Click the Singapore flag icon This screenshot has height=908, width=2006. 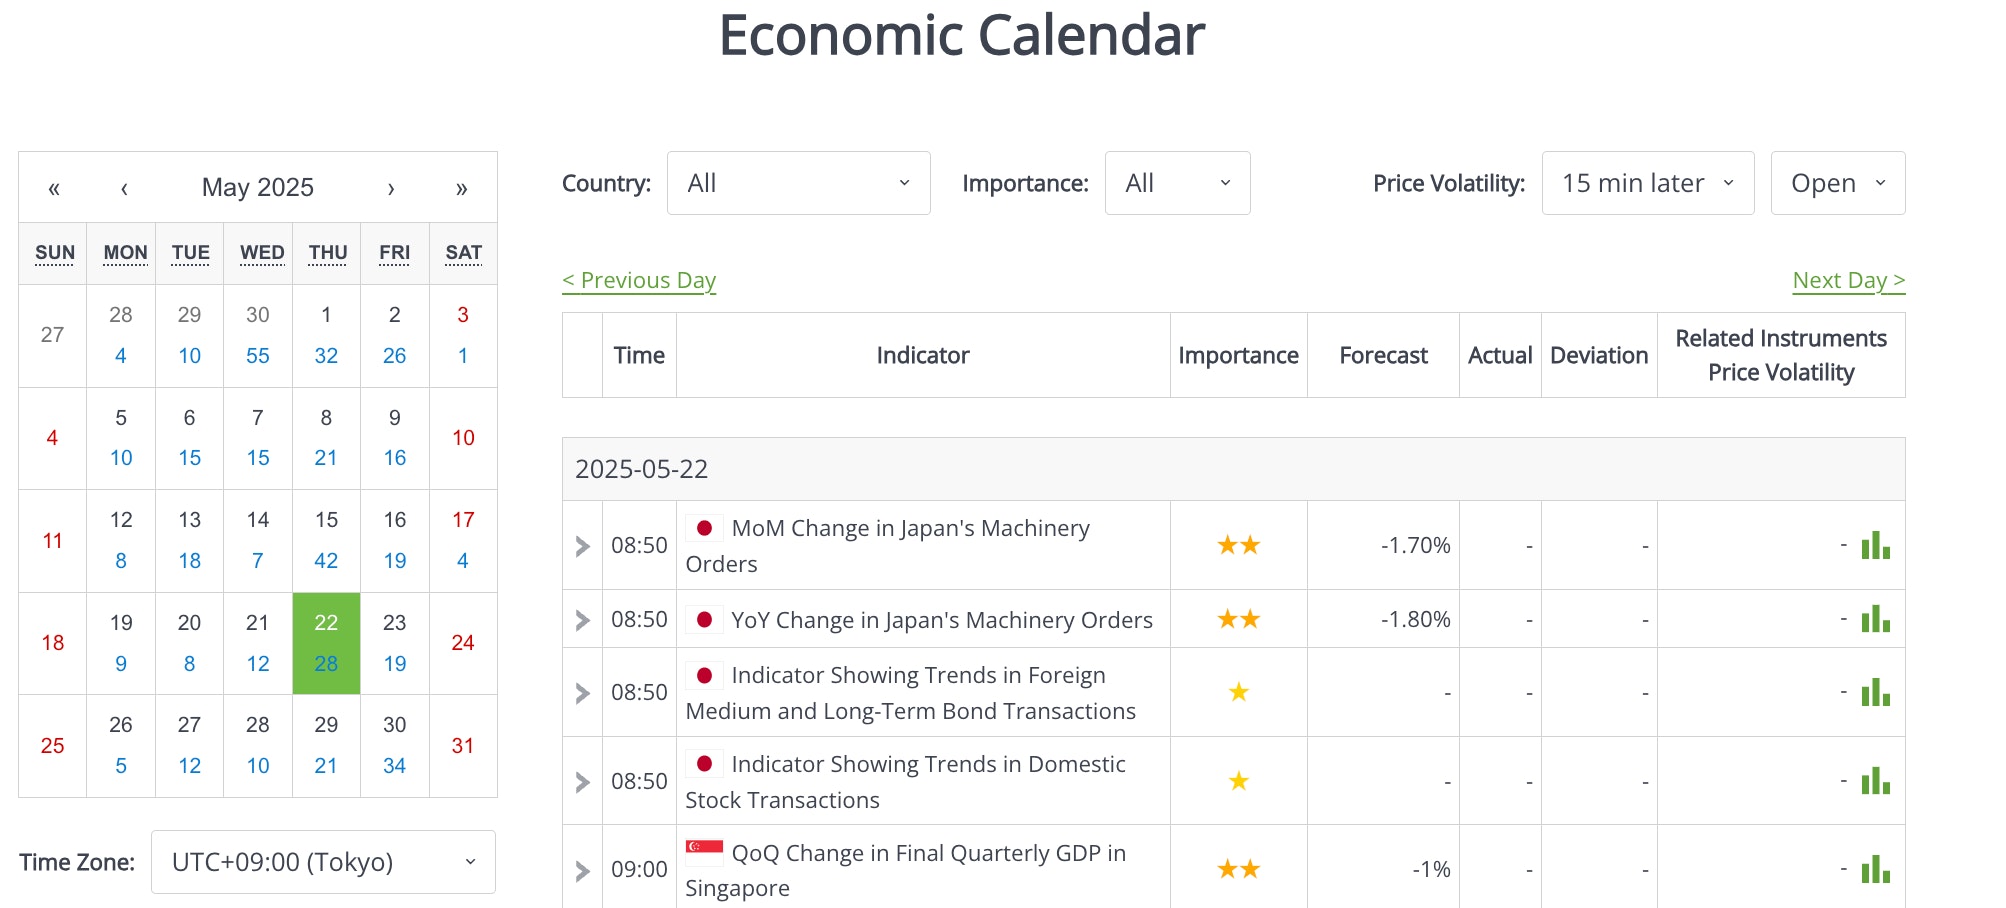pyautogui.click(x=701, y=853)
